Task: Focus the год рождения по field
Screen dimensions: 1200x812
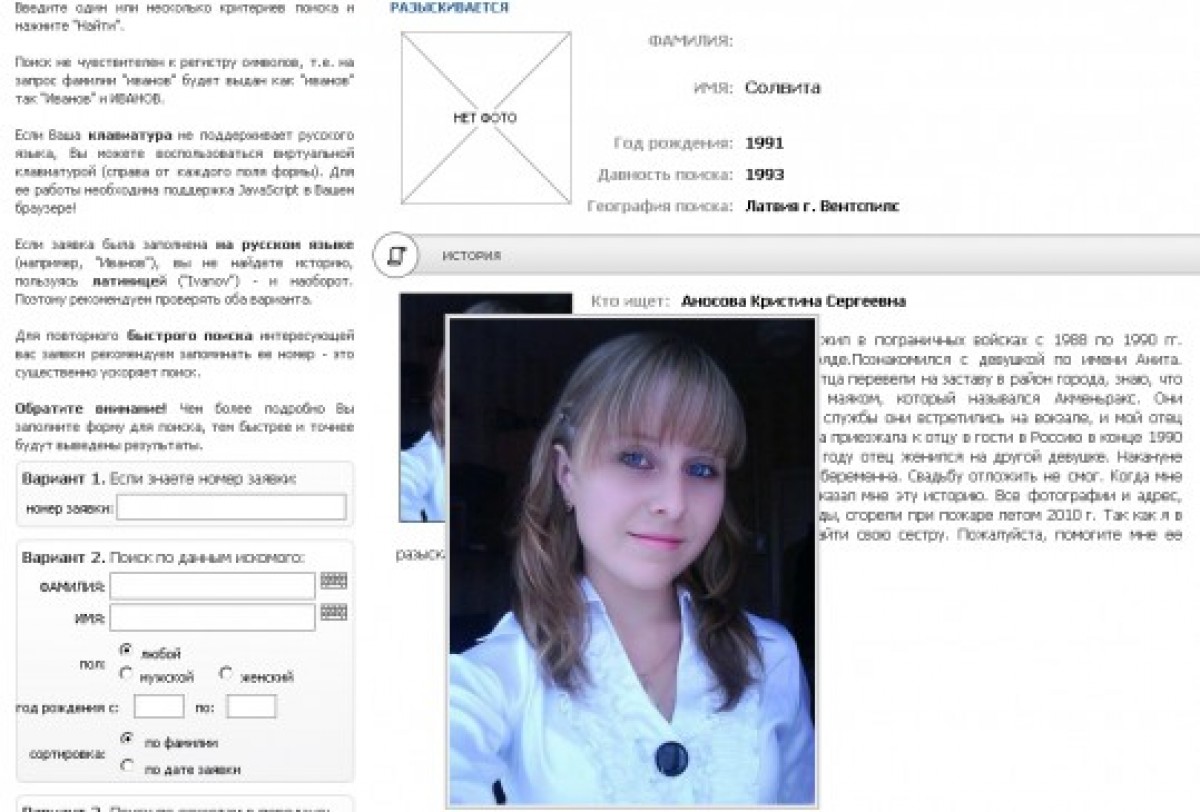Action: (251, 706)
